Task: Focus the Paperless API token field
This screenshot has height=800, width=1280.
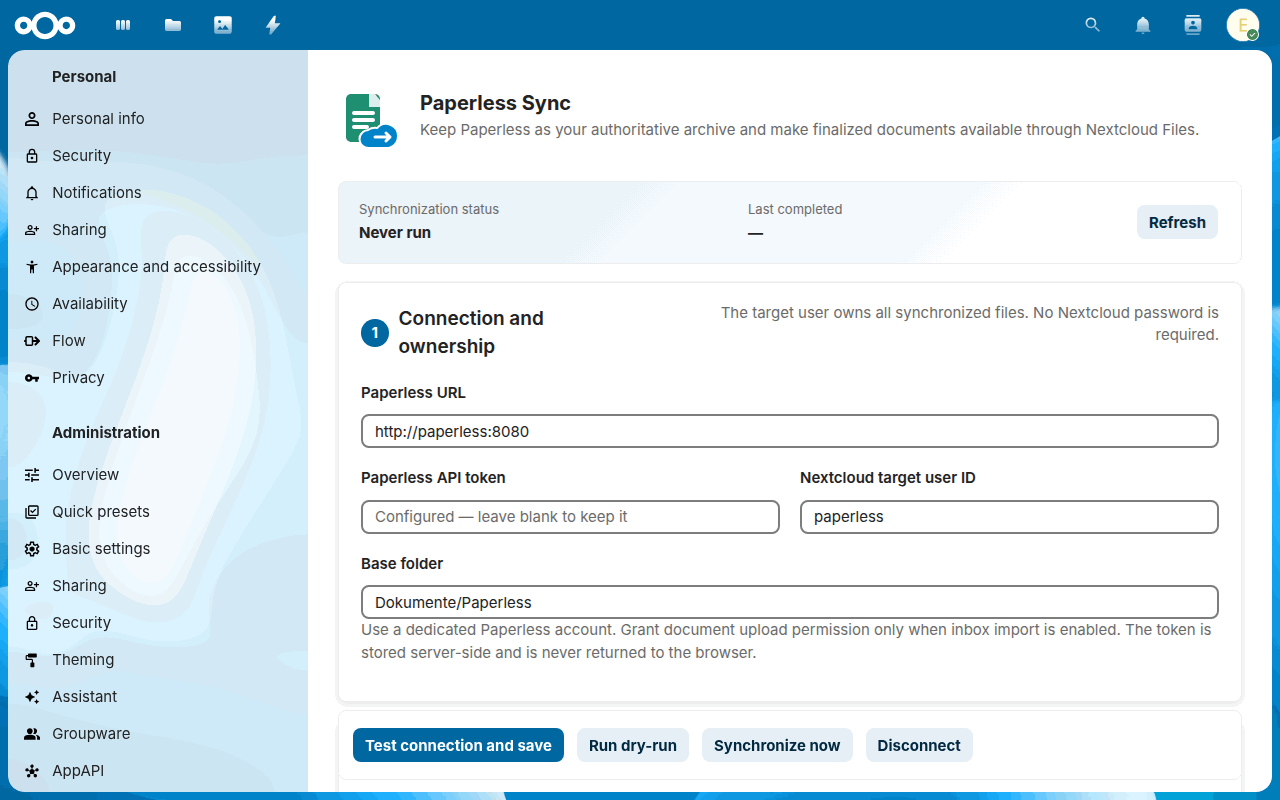Action: click(x=570, y=517)
